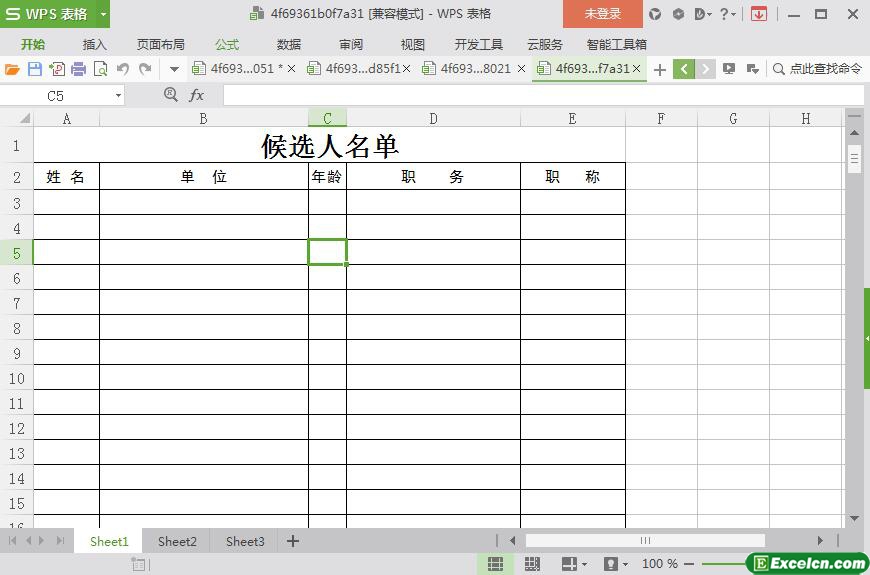Add a new document tab with plus

[660, 69]
